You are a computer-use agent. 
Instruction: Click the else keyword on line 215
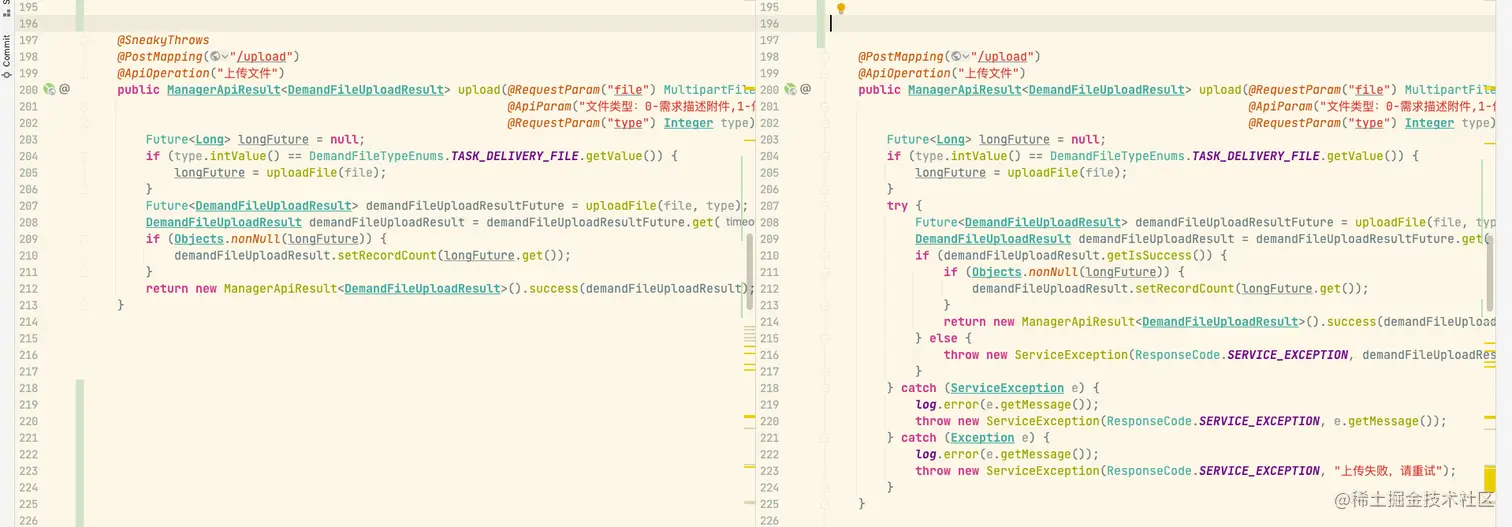(943, 338)
